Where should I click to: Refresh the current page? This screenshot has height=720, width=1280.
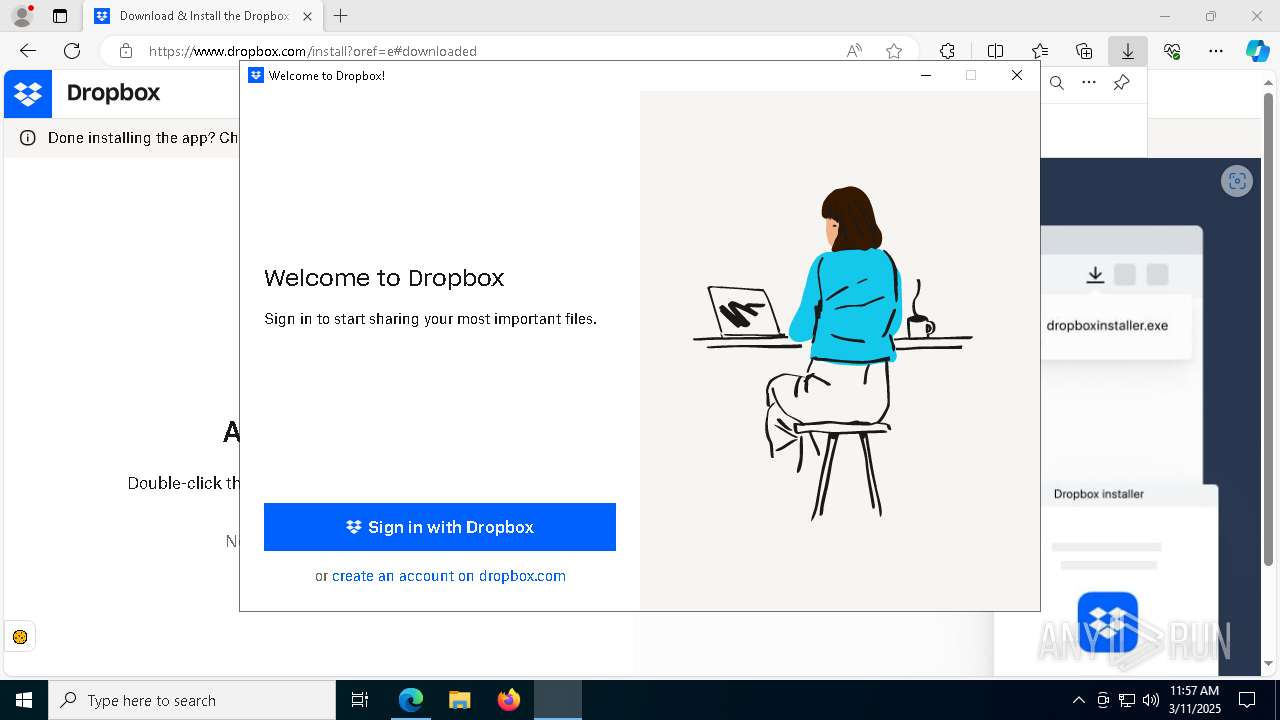pos(72,51)
